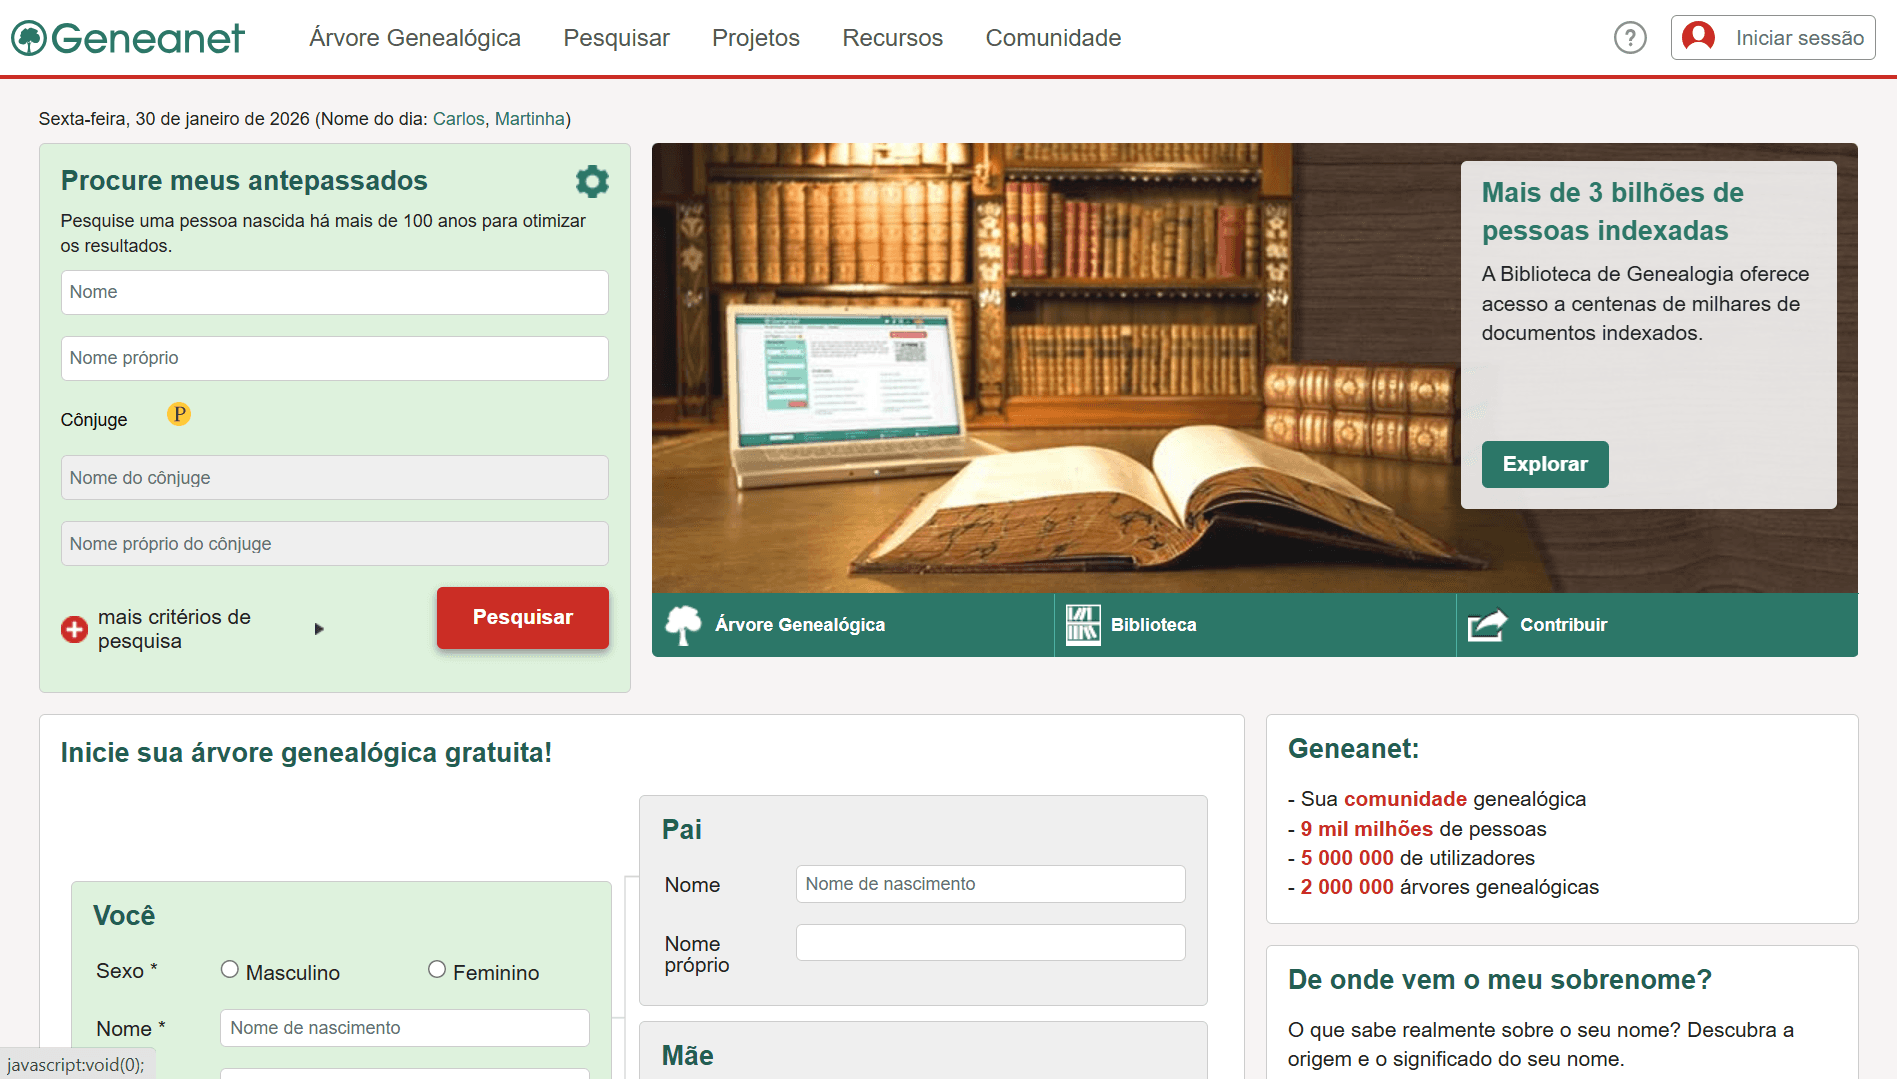The height and width of the screenshot is (1079, 1897).
Task: Open the Recursos menu
Action: [x=892, y=38]
